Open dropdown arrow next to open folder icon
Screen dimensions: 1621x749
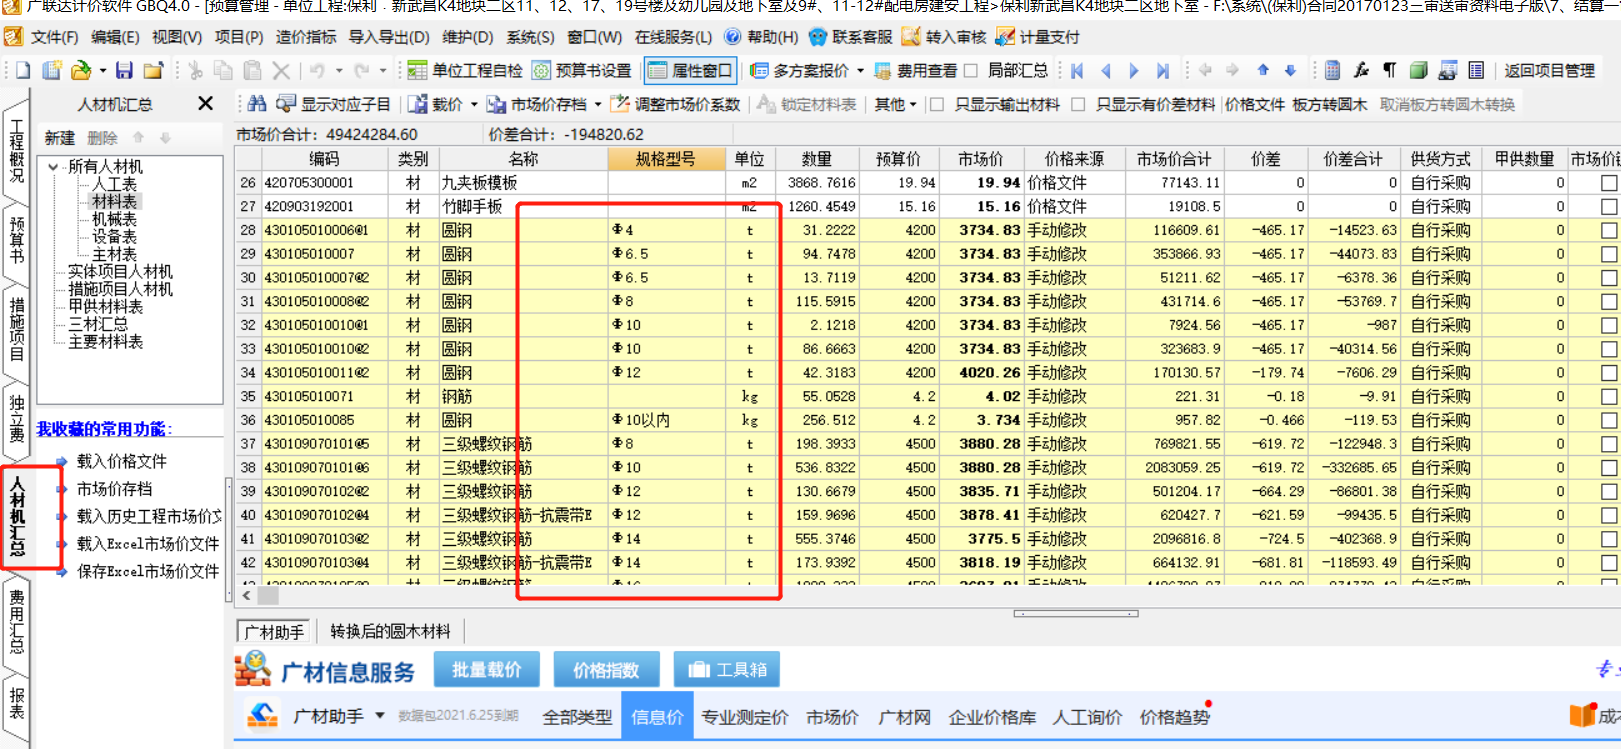click(x=101, y=70)
